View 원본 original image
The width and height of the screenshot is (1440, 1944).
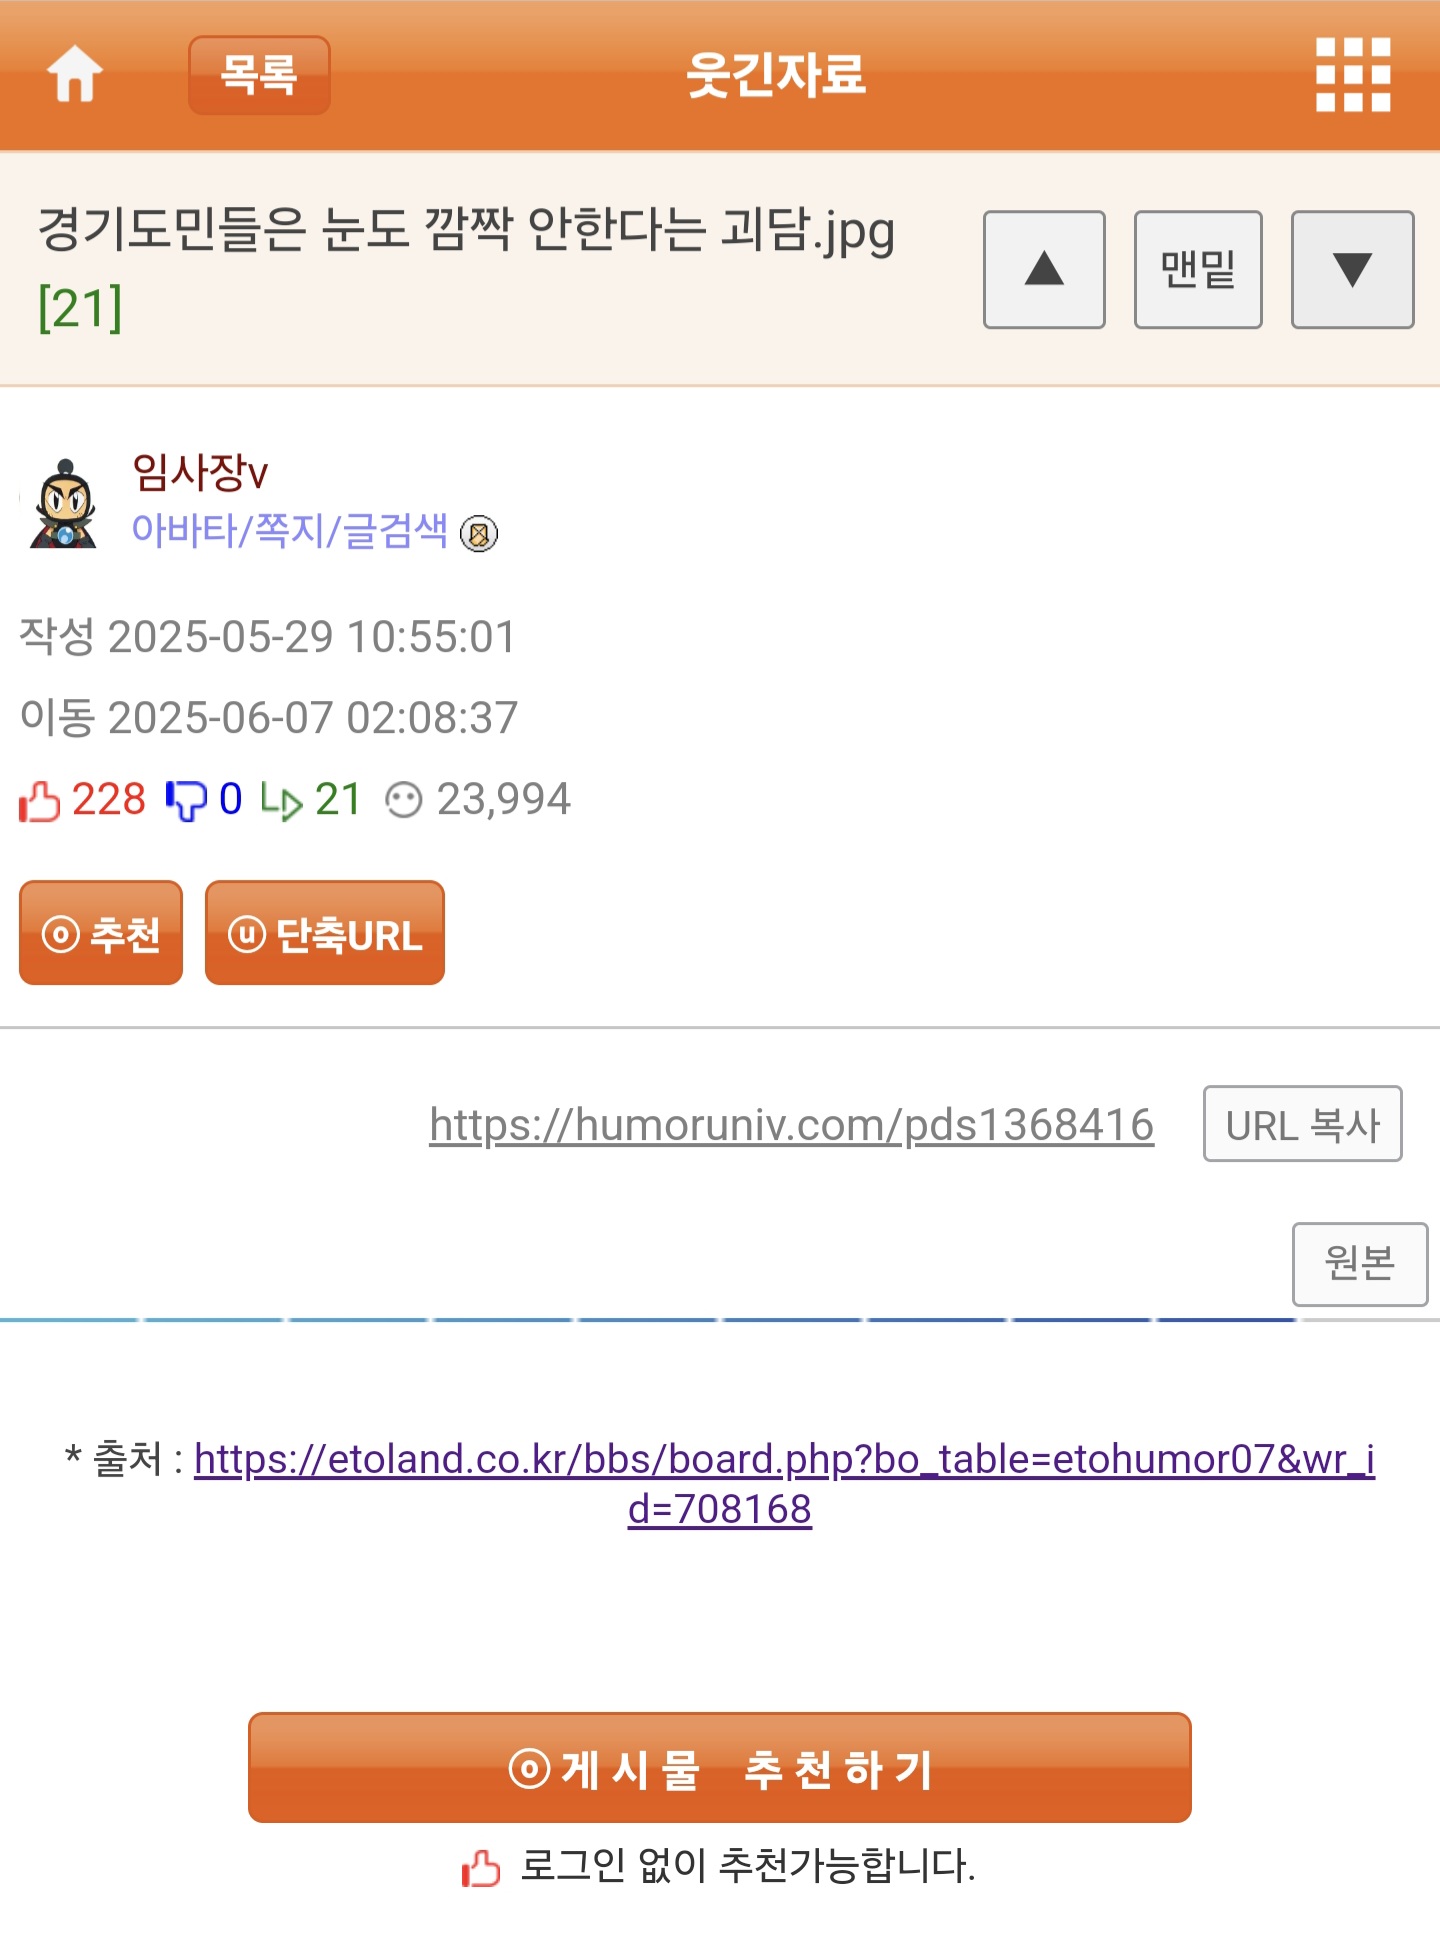tap(1360, 1264)
